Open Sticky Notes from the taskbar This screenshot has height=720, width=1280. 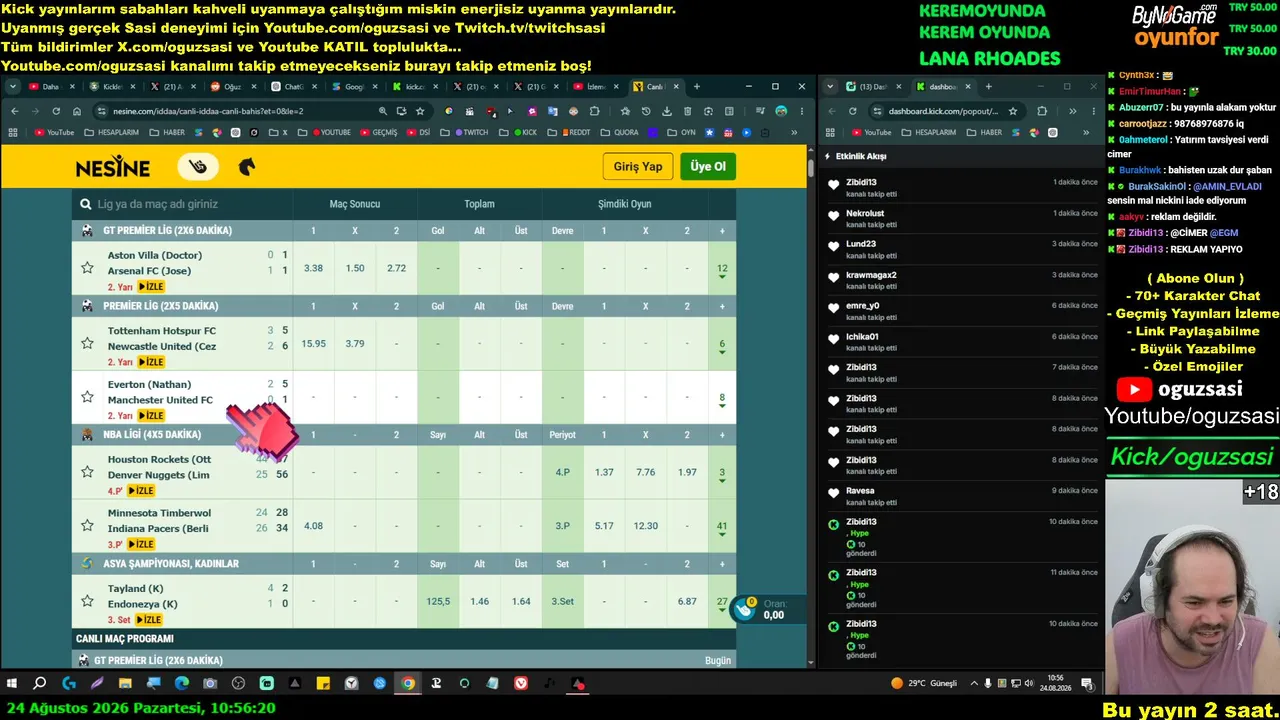323,684
